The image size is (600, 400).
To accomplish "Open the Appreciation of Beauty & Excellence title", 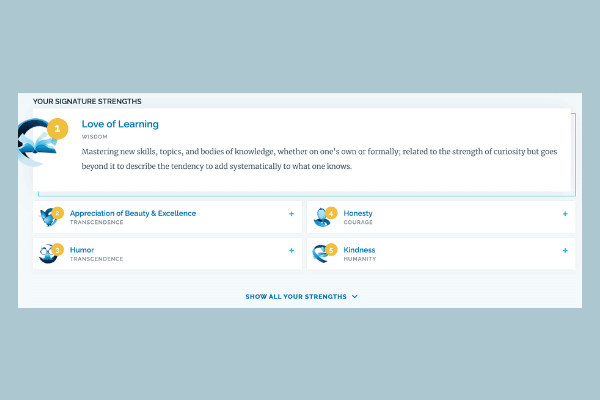I will pyautogui.click(x=133, y=213).
